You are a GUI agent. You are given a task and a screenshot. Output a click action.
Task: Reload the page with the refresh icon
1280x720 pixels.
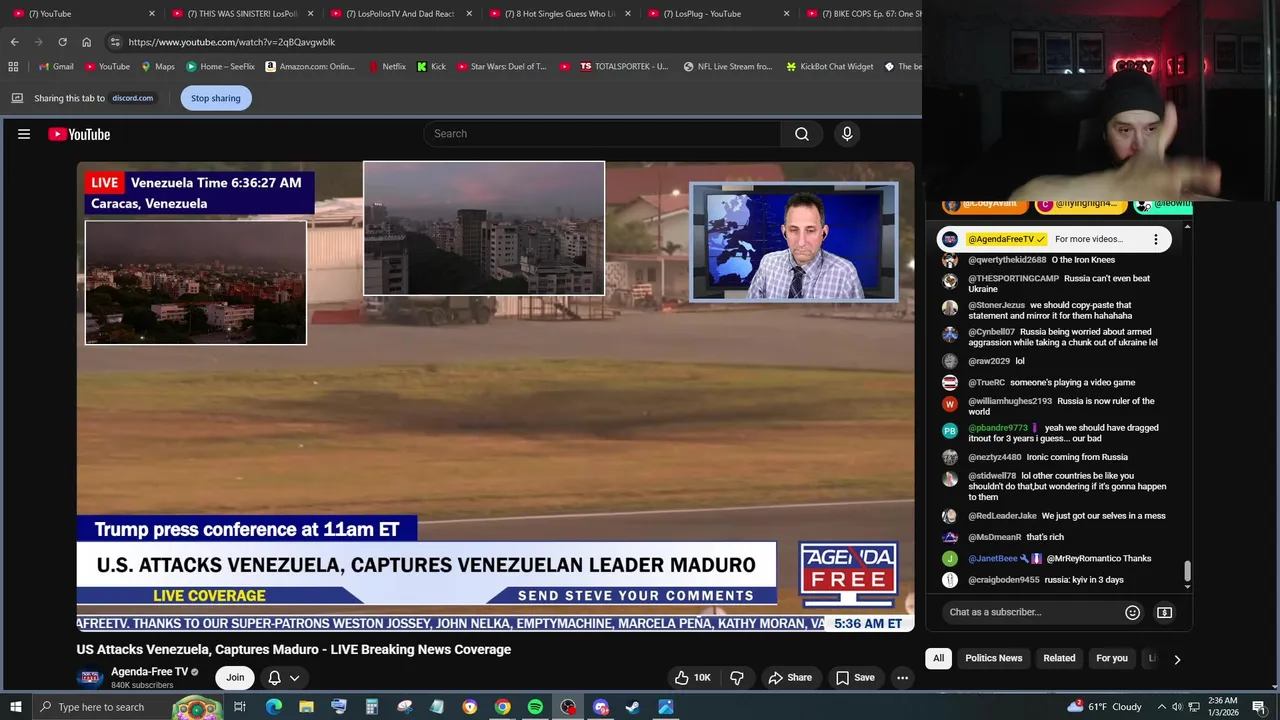tap(62, 42)
